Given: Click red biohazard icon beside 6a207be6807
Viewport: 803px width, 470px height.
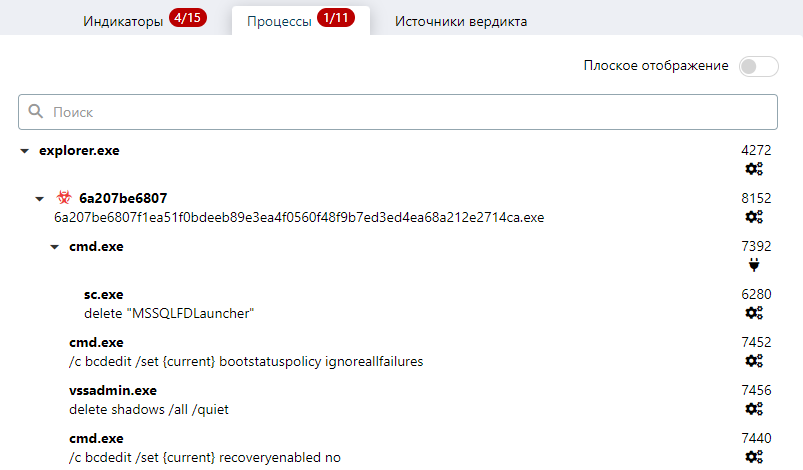Looking at the screenshot, I should tap(64, 198).
